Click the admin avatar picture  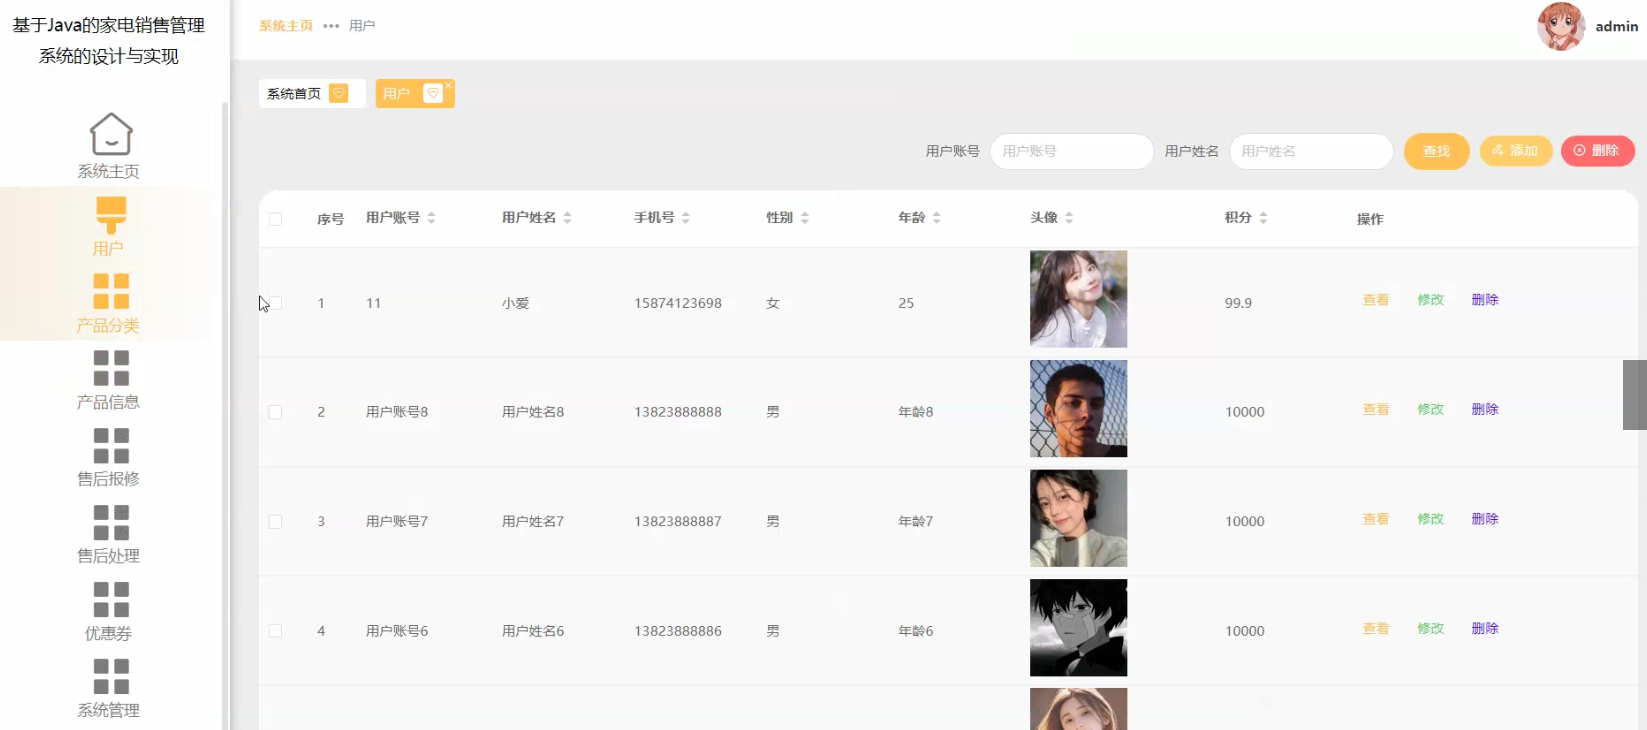[1561, 26]
